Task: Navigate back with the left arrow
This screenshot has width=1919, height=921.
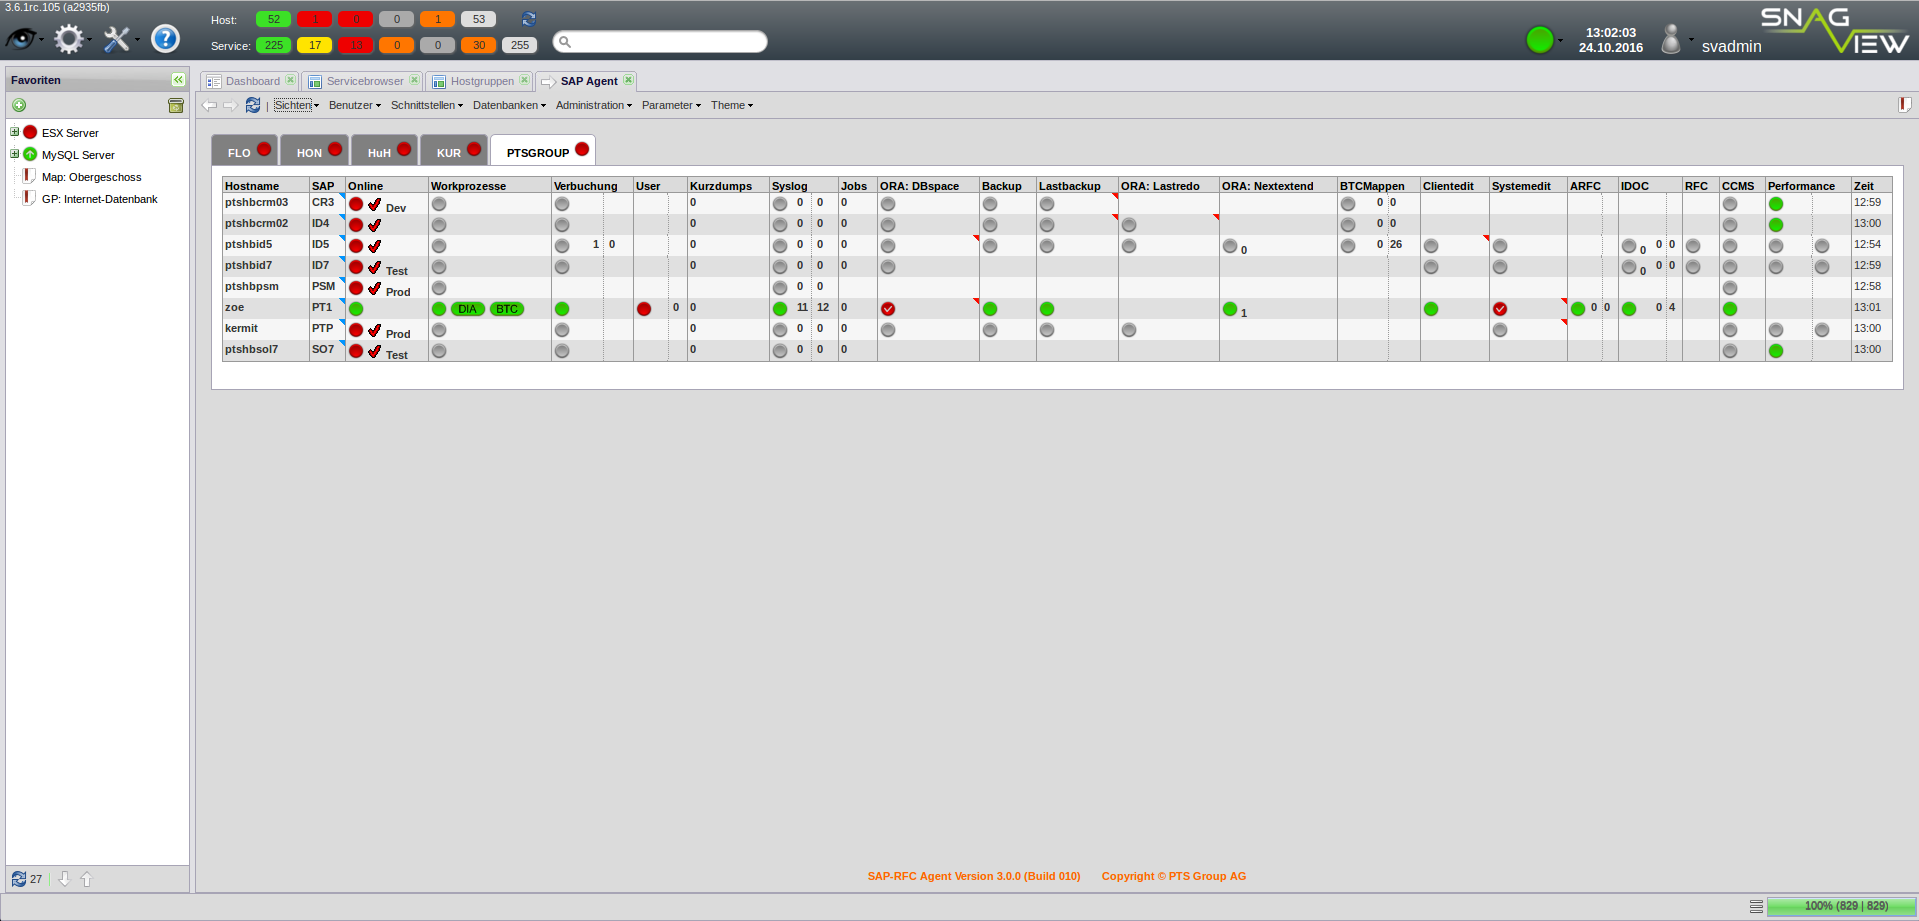Action: coord(209,105)
